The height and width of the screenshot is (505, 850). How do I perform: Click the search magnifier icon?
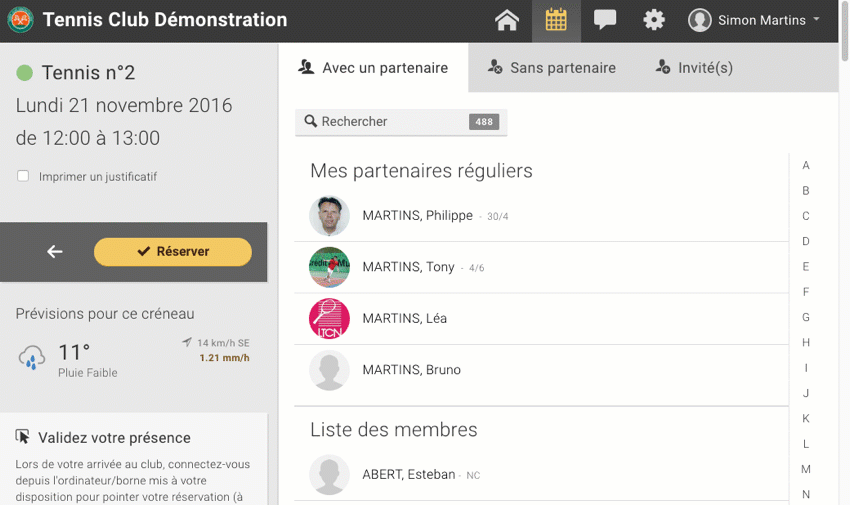[x=311, y=122]
